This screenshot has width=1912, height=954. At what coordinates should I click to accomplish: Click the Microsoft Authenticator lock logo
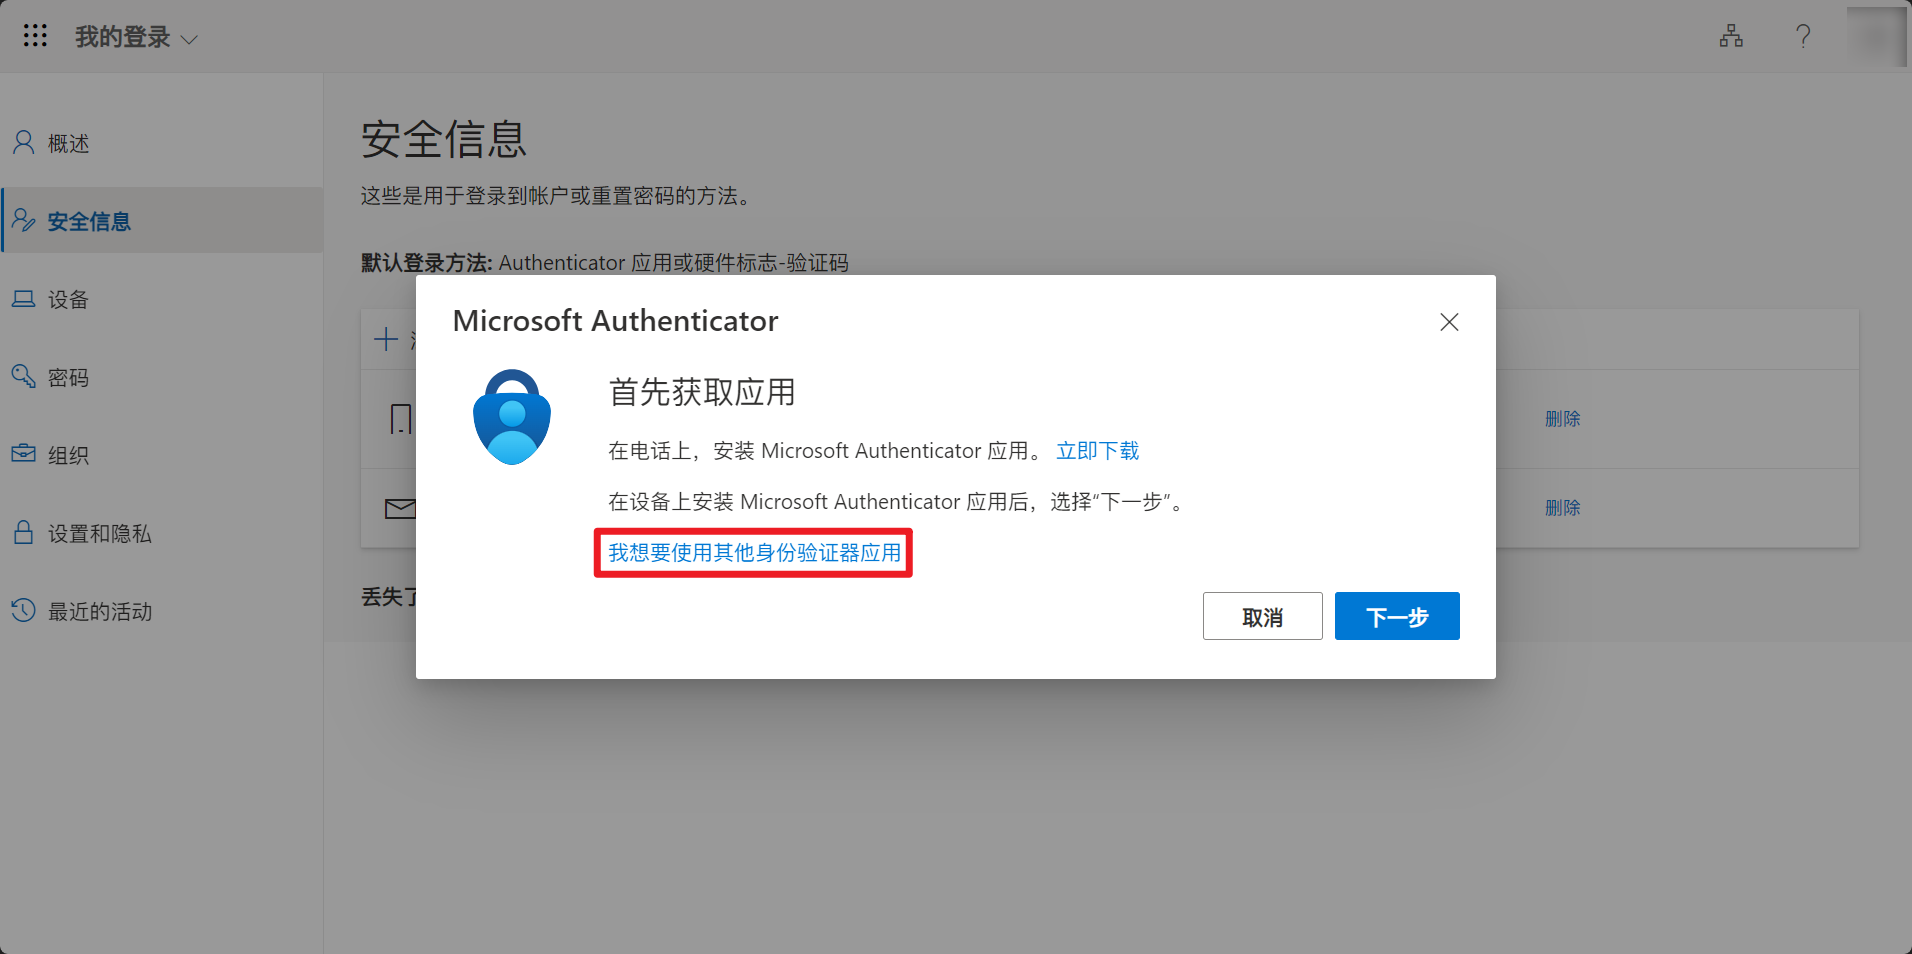click(511, 416)
